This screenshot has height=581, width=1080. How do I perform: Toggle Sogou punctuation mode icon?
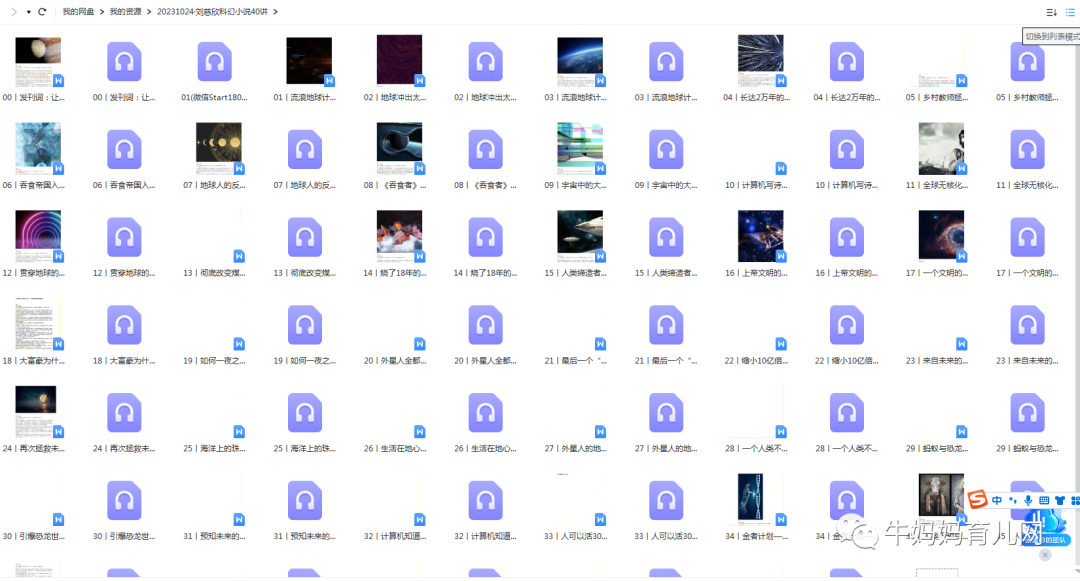click(1012, 500)
